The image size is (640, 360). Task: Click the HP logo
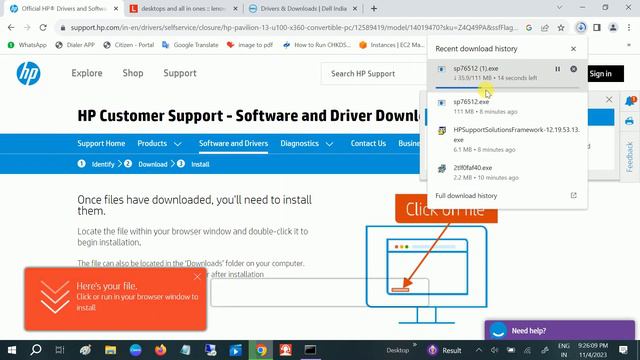28,73
